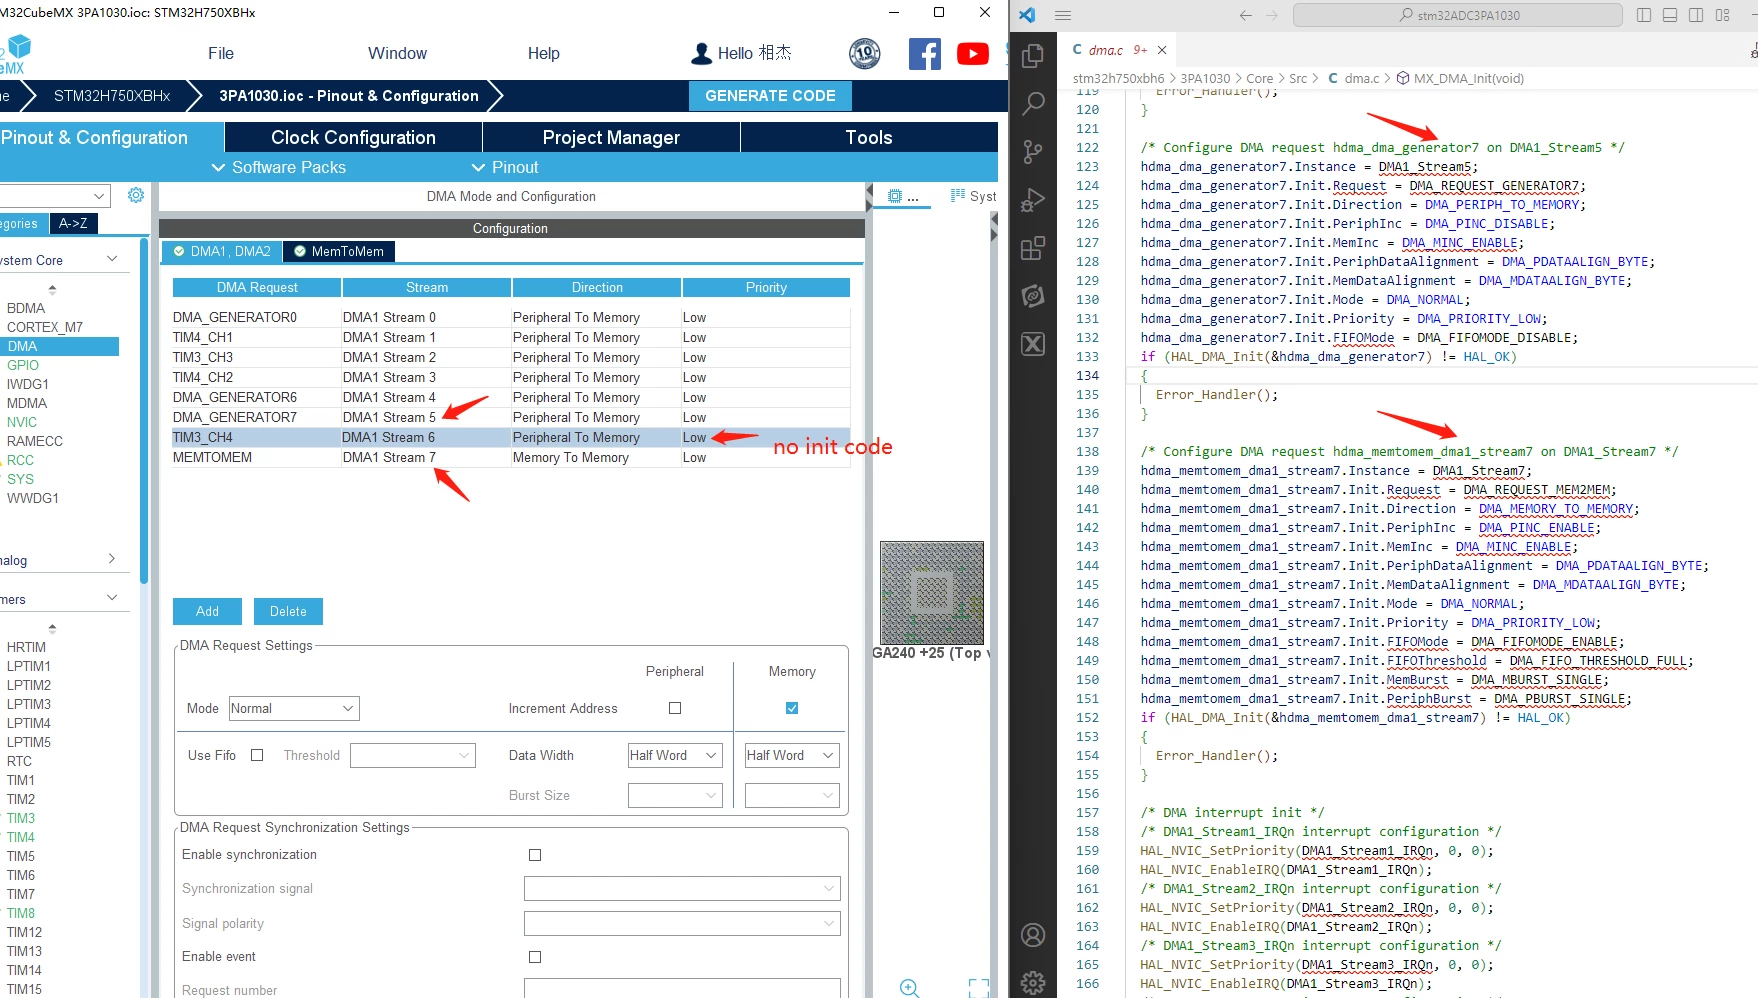This screenshot has height=998, width=1758.
Task: Open Synchronization signal dropdown
Action: (x=682, y=888)
